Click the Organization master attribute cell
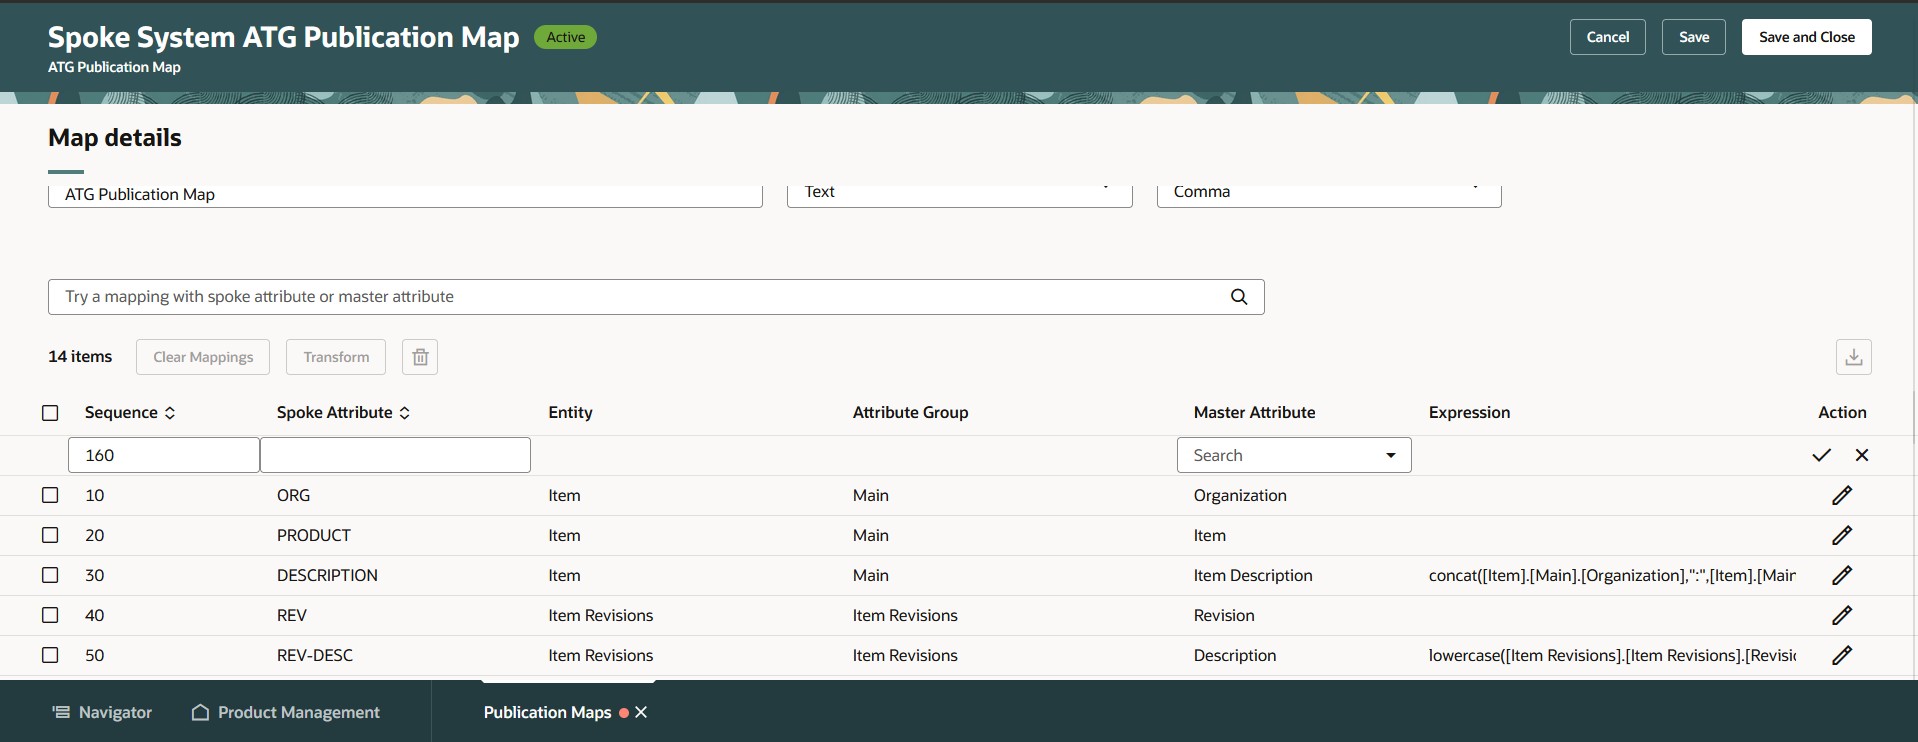The height and width of the screenshot is (742, 1918). pyautogui.click(x=1240, y=495)
